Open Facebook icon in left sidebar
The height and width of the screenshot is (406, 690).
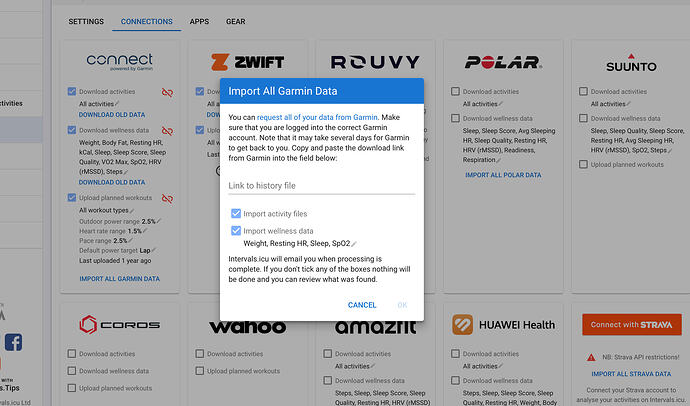(x=13, y=342)
